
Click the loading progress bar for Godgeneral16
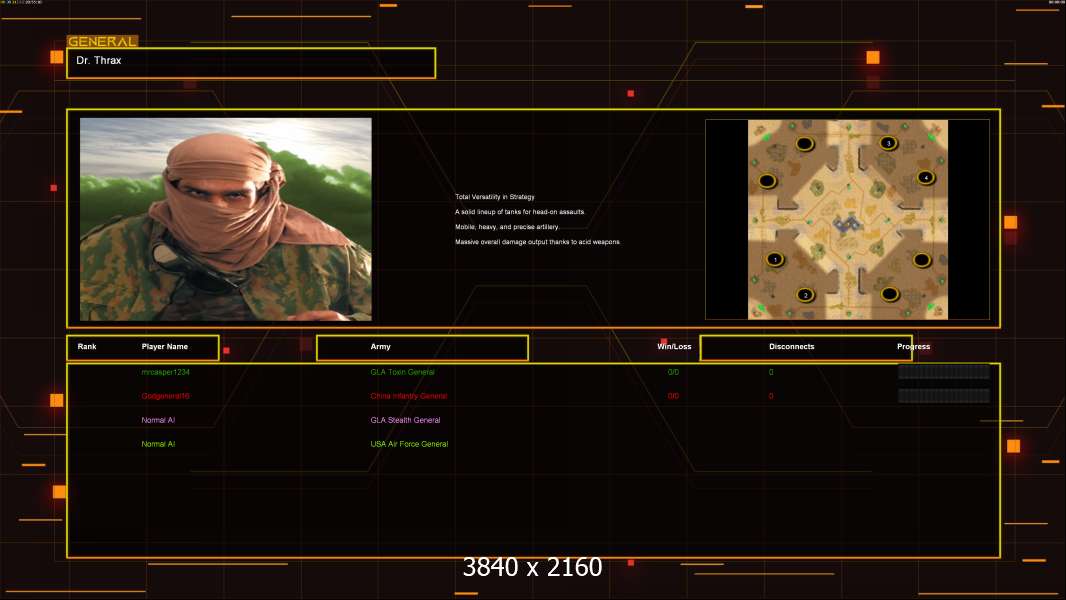click(x=944, y=395)
